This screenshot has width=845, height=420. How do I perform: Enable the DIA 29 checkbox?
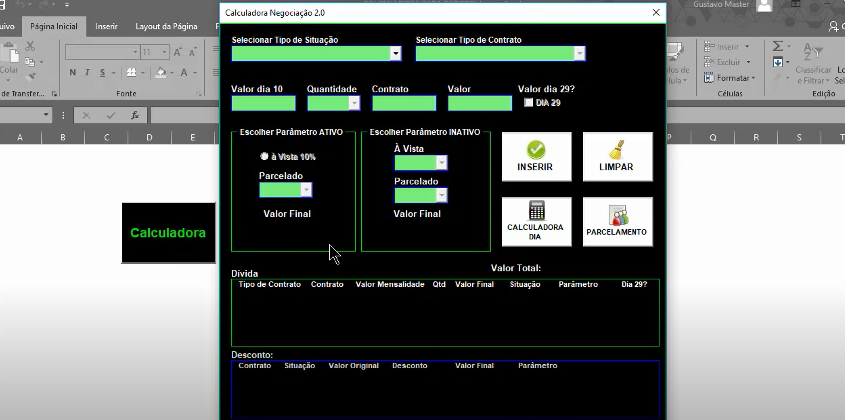tap(529, 102)
